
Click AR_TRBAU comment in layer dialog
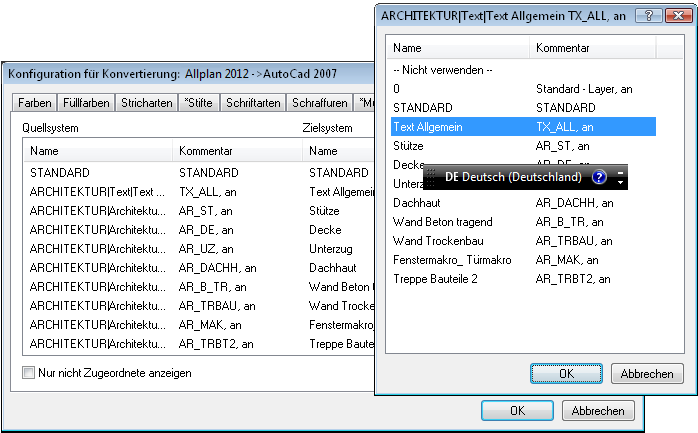tap(574, 241)
